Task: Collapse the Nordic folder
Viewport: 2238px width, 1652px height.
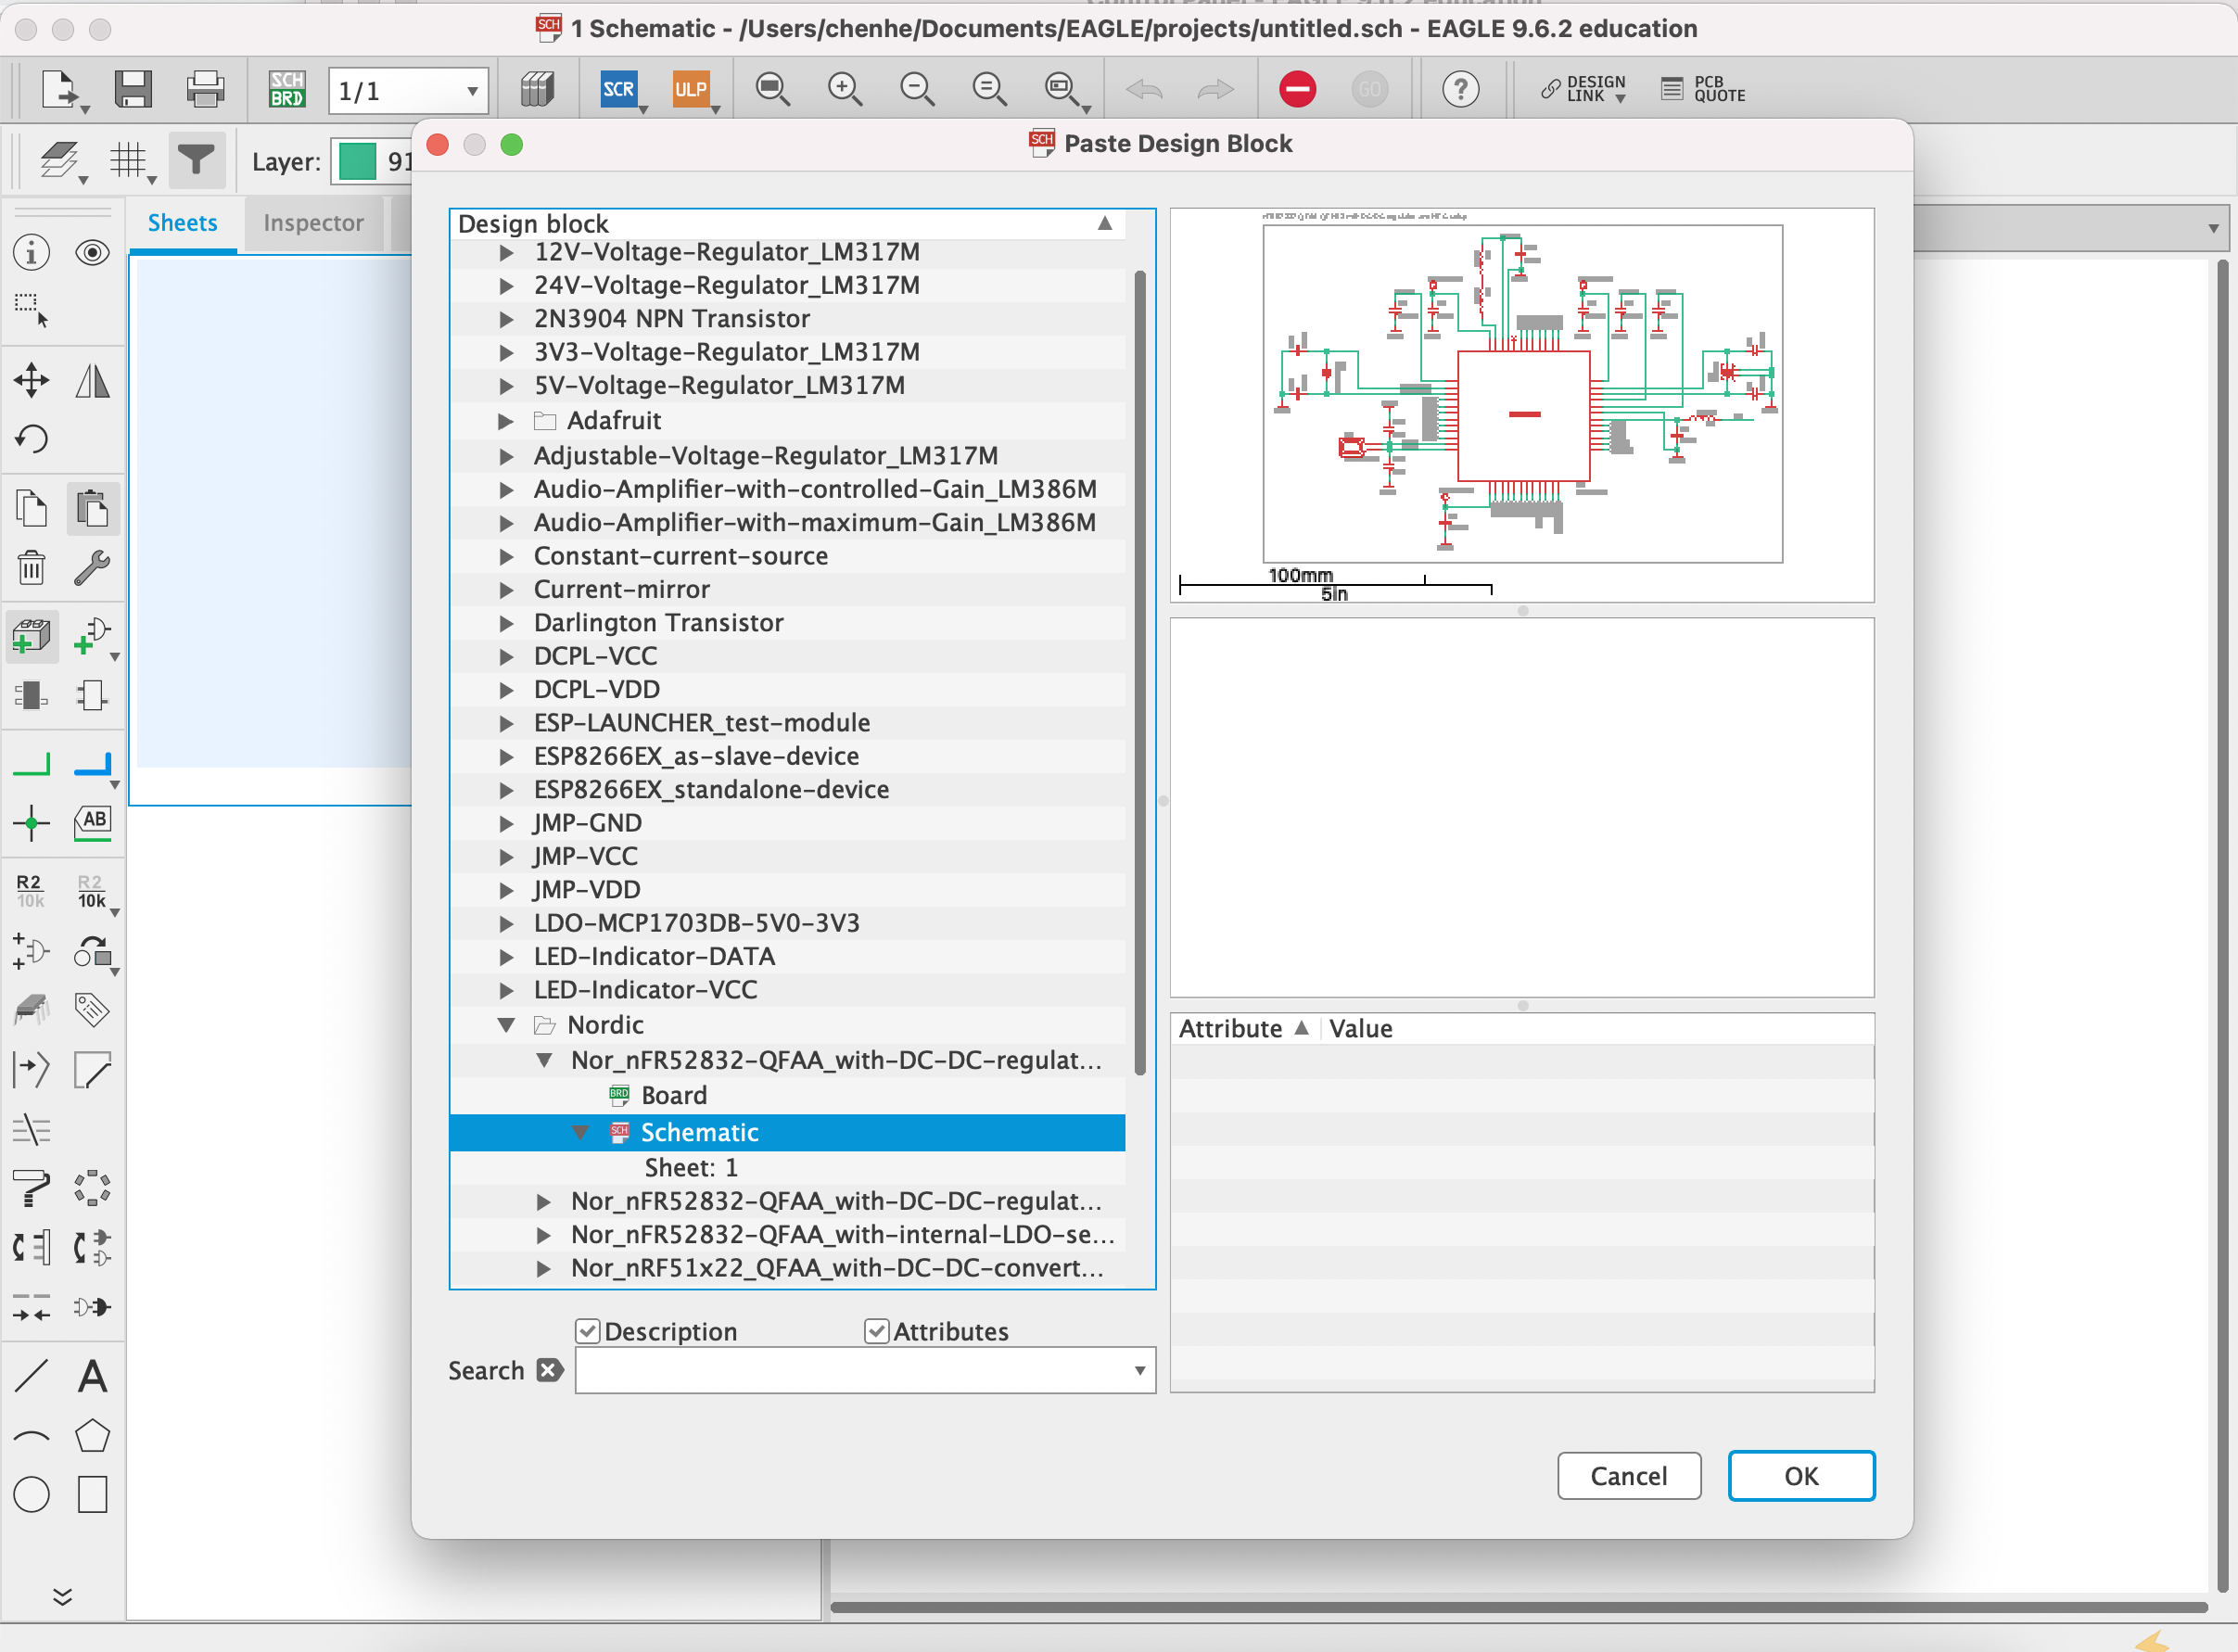Action: 506,1025
